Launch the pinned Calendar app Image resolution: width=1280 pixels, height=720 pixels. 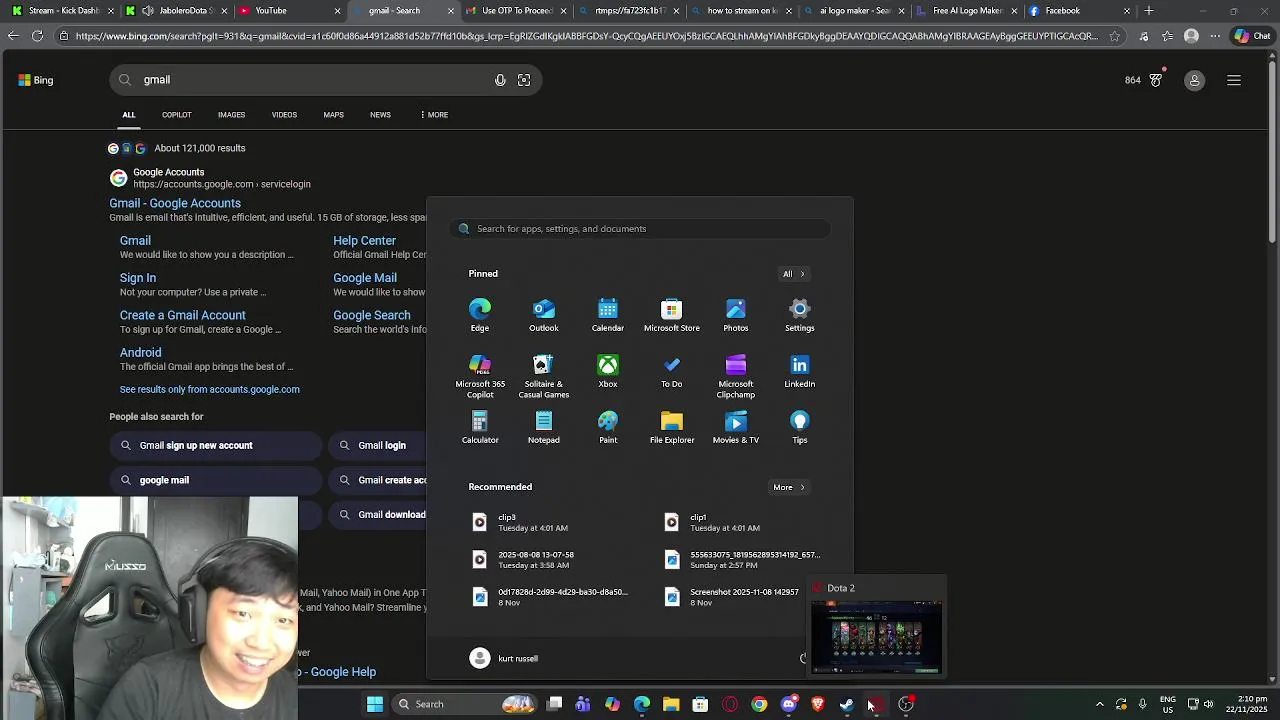(608, 315)
